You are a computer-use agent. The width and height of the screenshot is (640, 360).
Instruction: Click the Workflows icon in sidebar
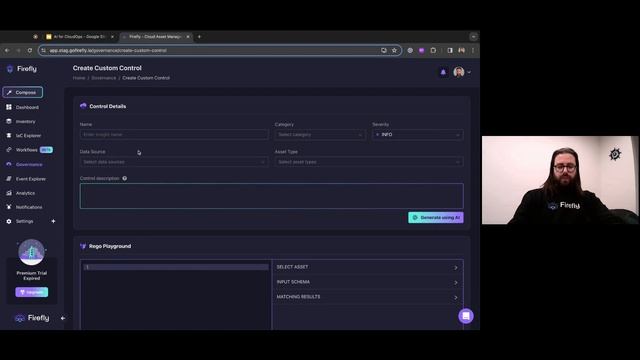point(9,150)
